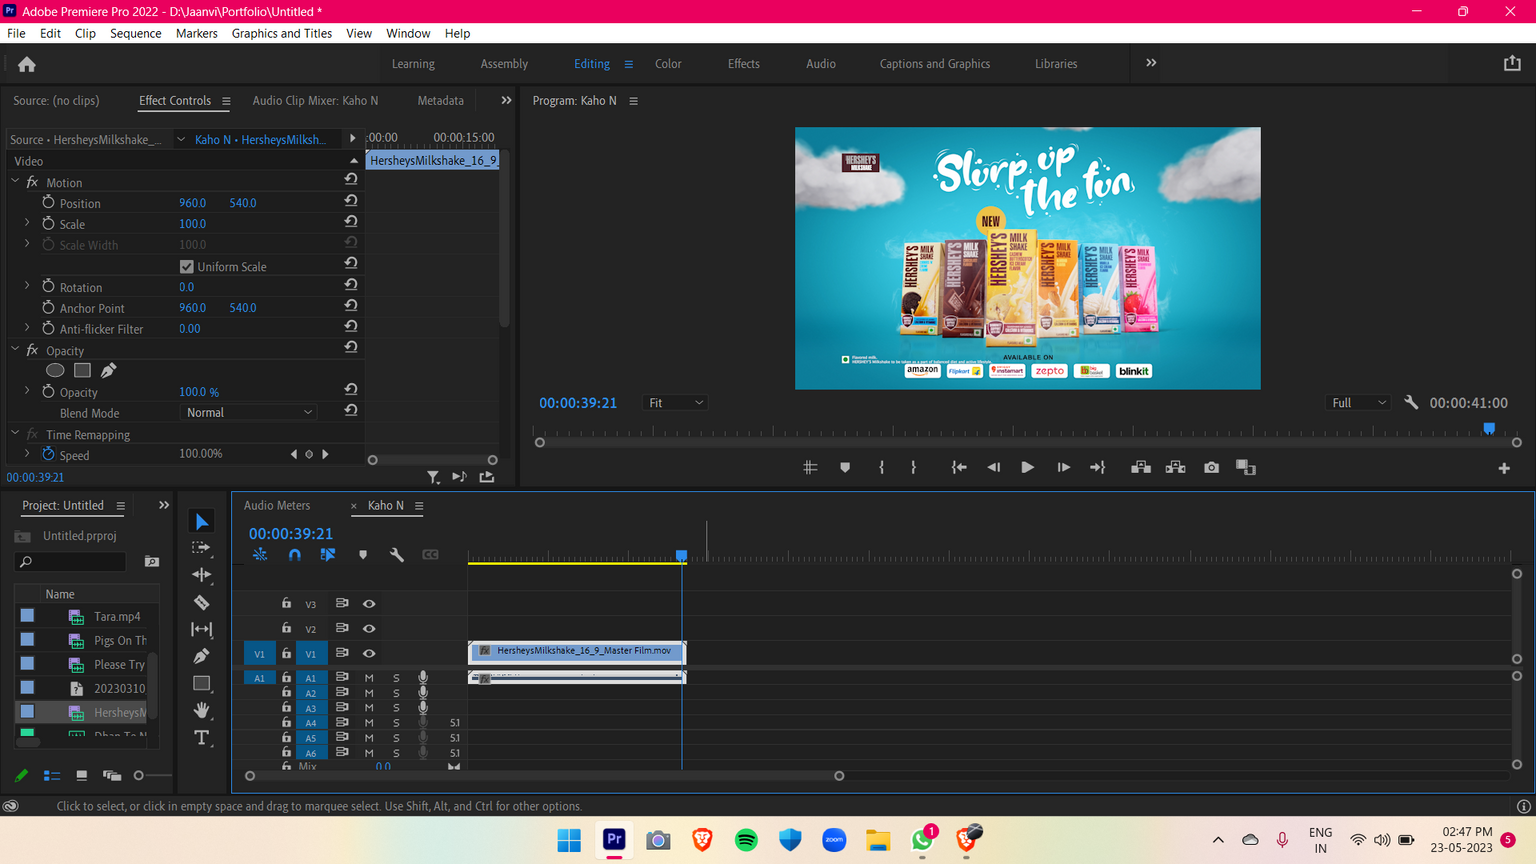Step back one frame
The width and height of the screenshot is (1536, 864).
pyautogui.click(x=993, y=467)
